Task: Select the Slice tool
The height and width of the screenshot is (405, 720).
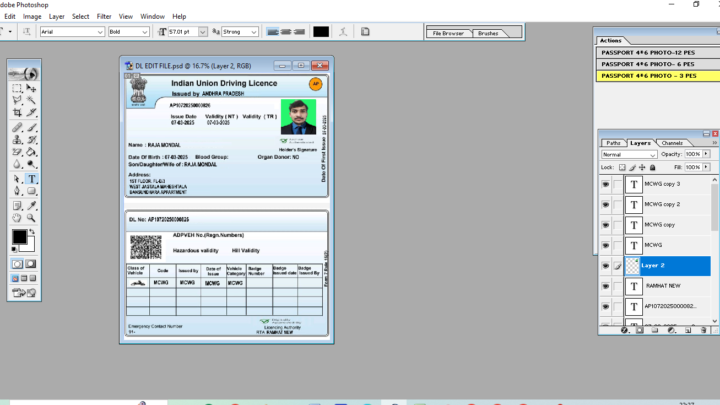Action: pos(31,112)
